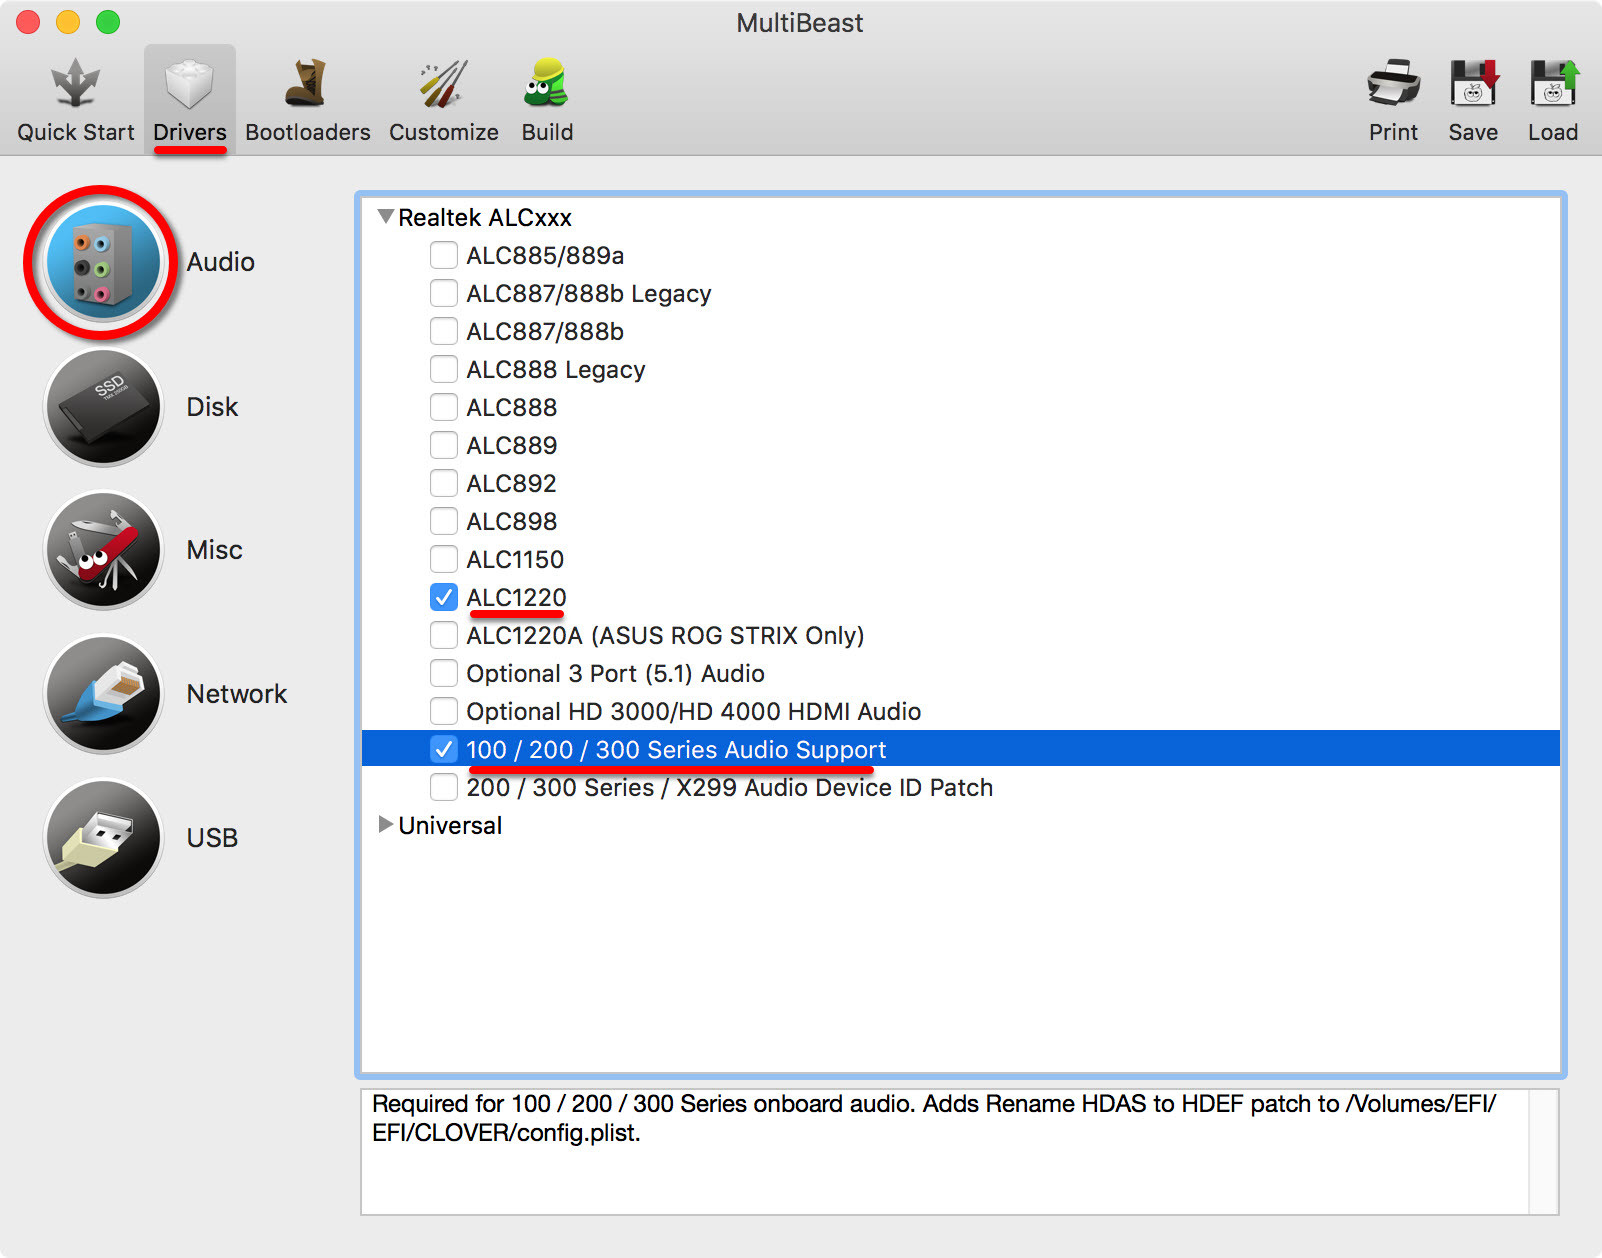Click the Build tab label
The width and height of the screenshot is (1602, 1258).
(x=547, y=132)
